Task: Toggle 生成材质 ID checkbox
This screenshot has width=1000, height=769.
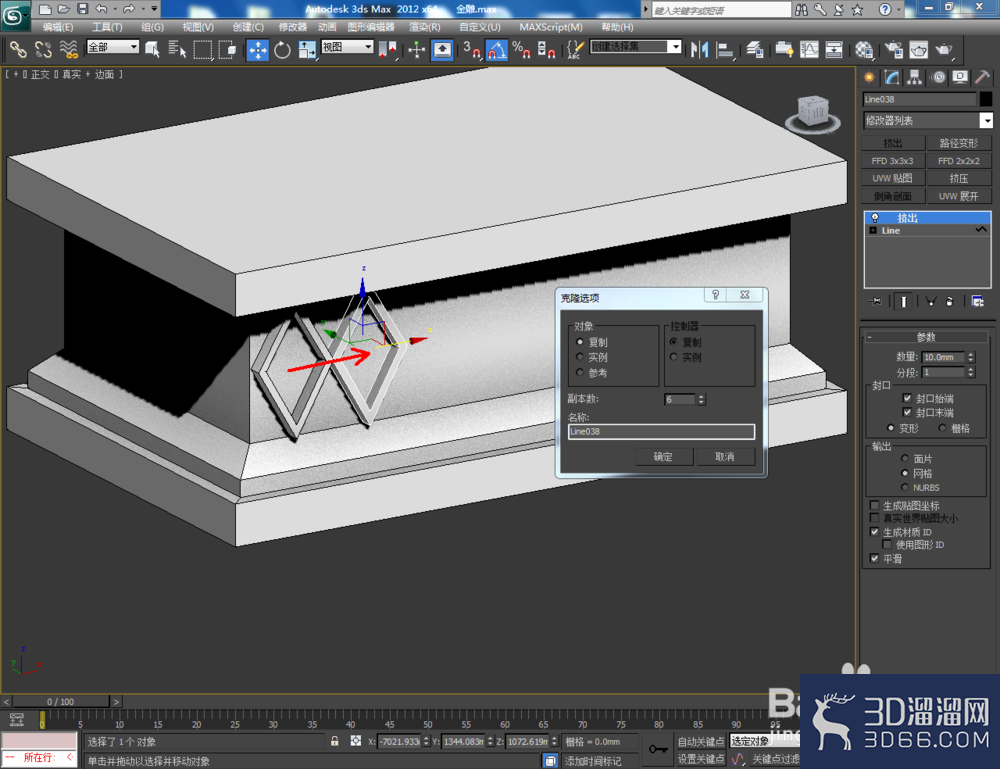Action: [874, 532]
